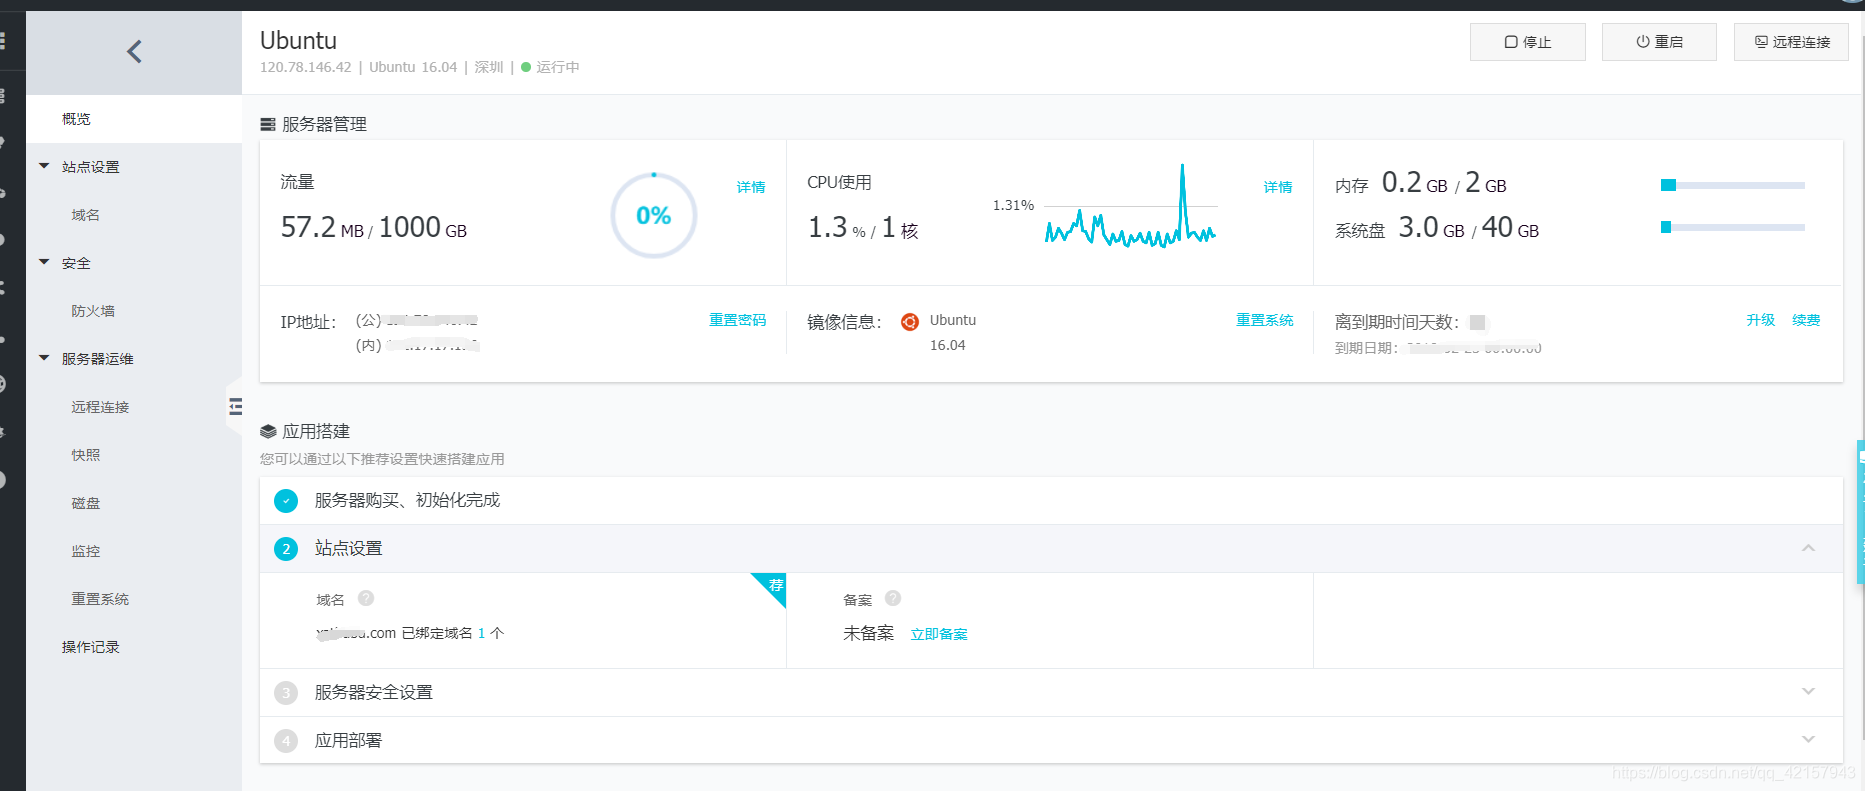Image resolution: width=1865 pixels, height=791 pixels.
Task: Click the sidebar collapse handle icon
Action: [236, 406]
